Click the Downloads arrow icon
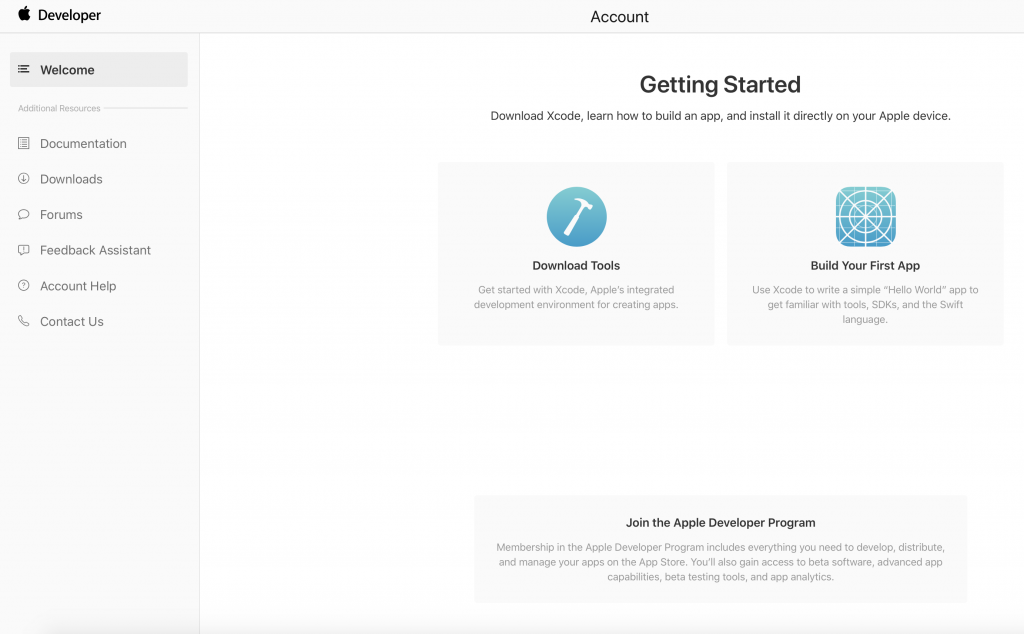 click(24, 178)
